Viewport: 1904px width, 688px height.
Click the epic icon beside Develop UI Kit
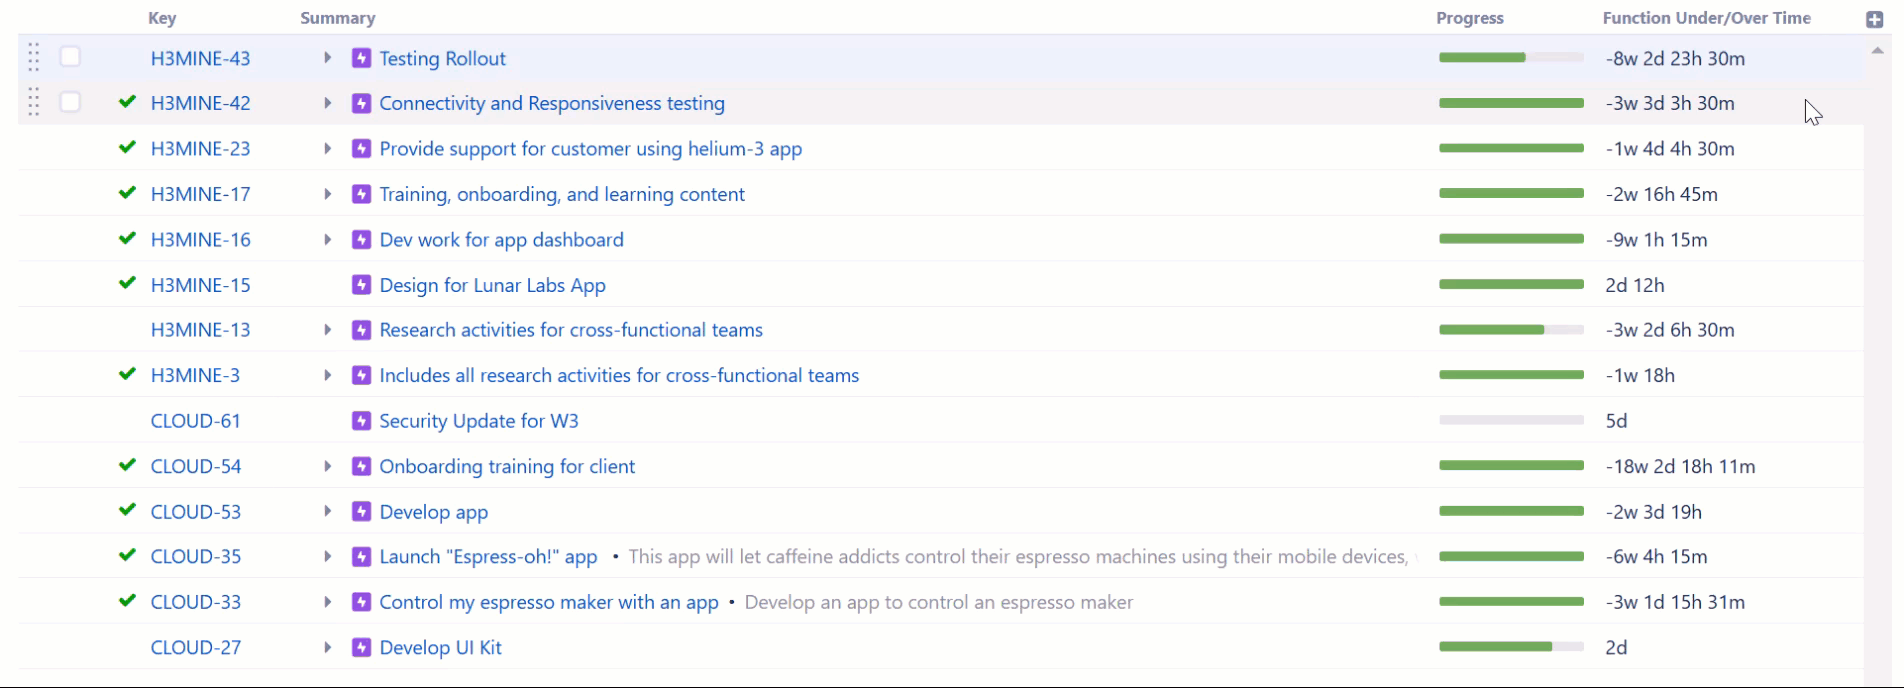point(362,647)
